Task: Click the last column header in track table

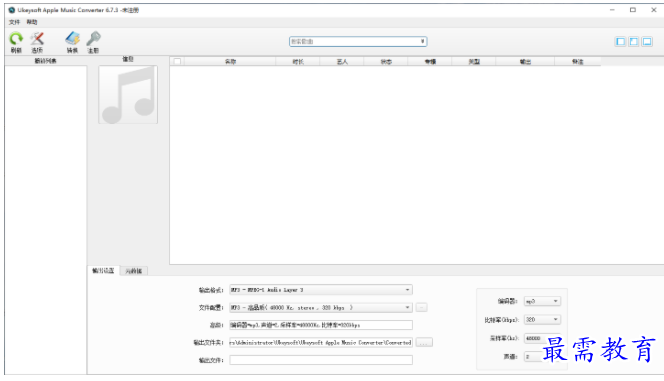Action: coord(578,61)
